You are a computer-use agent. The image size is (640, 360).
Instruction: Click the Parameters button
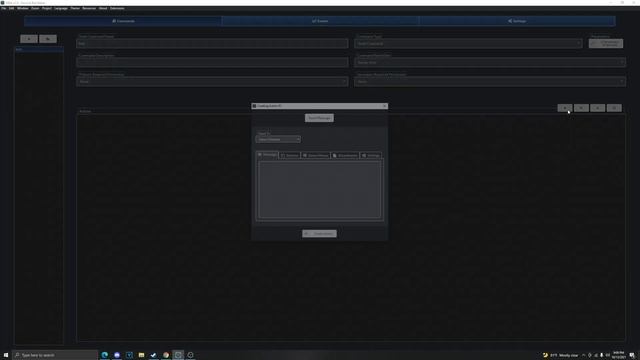pos(606,43)
